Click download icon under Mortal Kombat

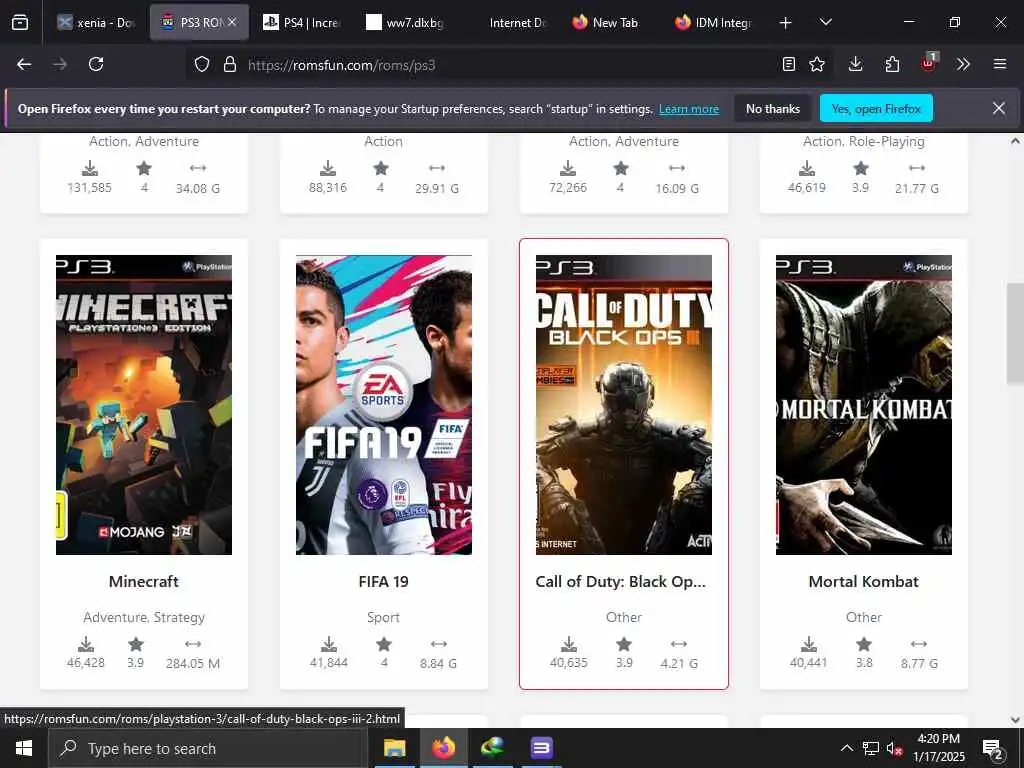click(808, 645)
